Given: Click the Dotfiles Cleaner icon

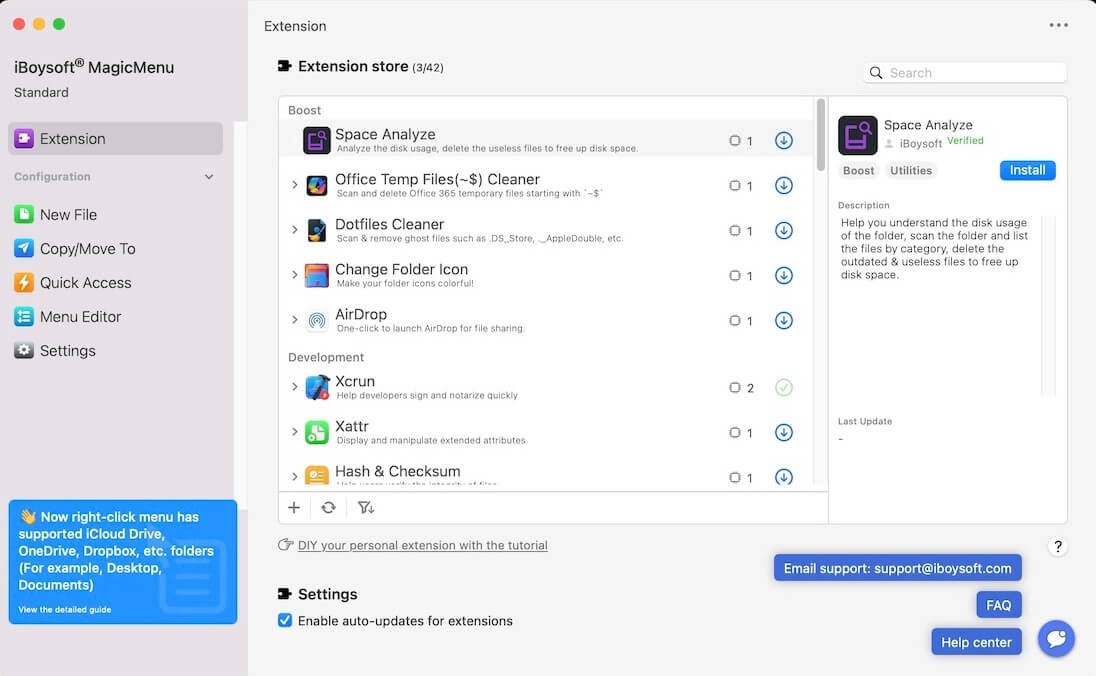Looking at the screenshot, I should [x=317, y=230].
